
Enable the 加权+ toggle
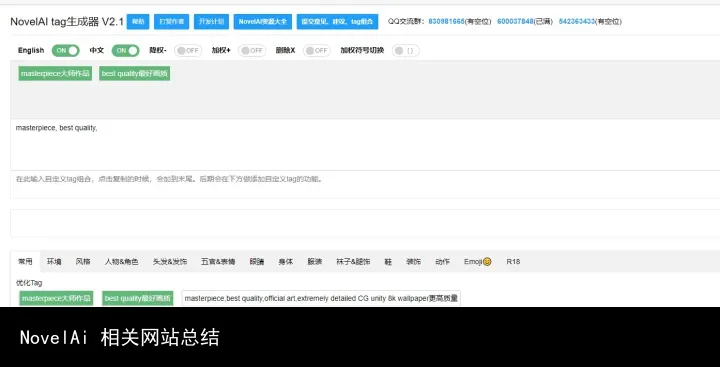(252, 51)
